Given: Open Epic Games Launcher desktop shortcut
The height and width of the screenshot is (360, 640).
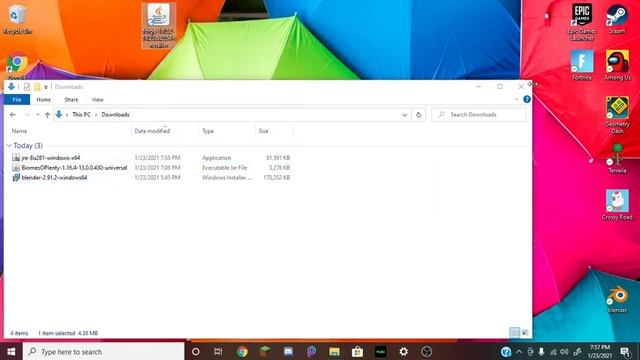Looking at the screenshot, I should [x=582, y=22].
